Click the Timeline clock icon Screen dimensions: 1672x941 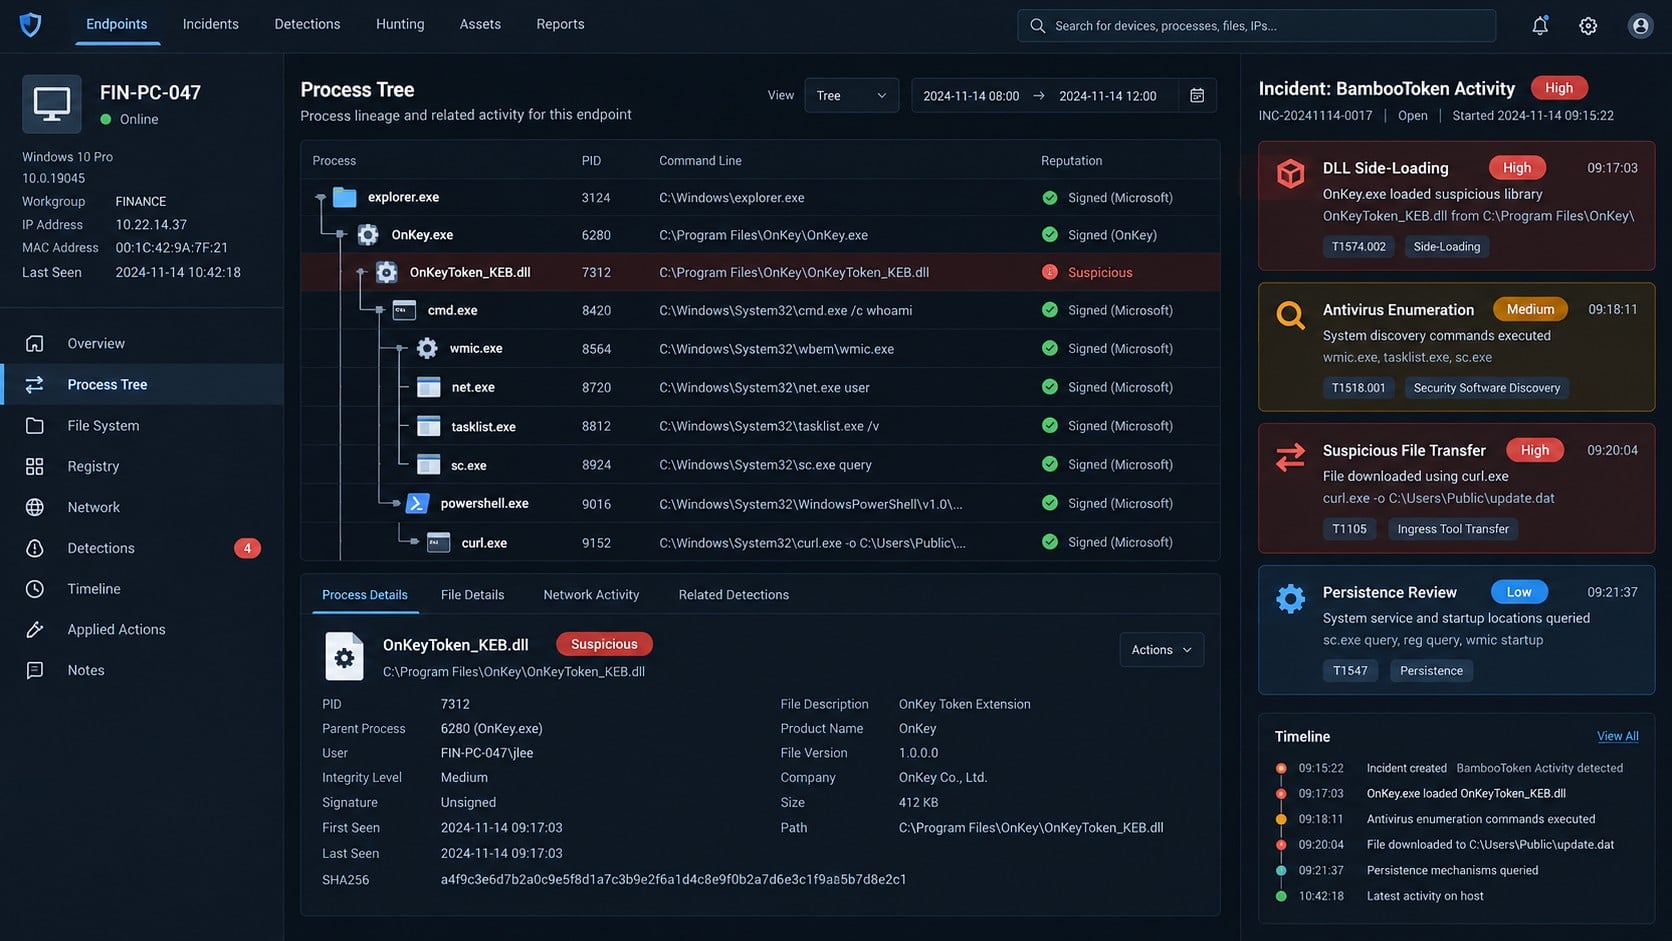coord(35,589)
